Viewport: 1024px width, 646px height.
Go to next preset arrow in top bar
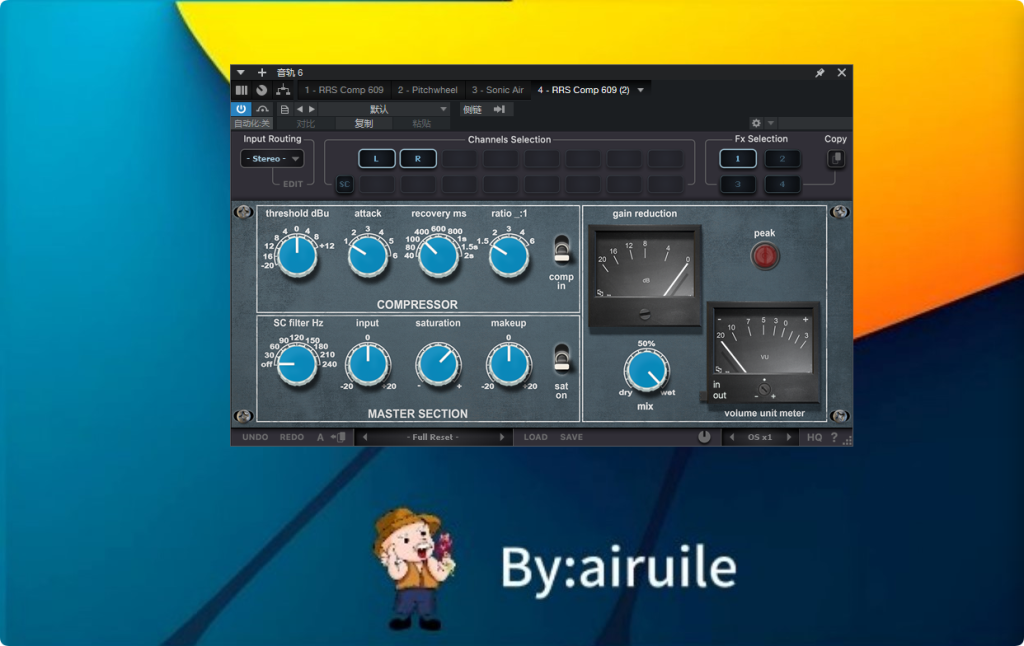click(x=312, y=109)
